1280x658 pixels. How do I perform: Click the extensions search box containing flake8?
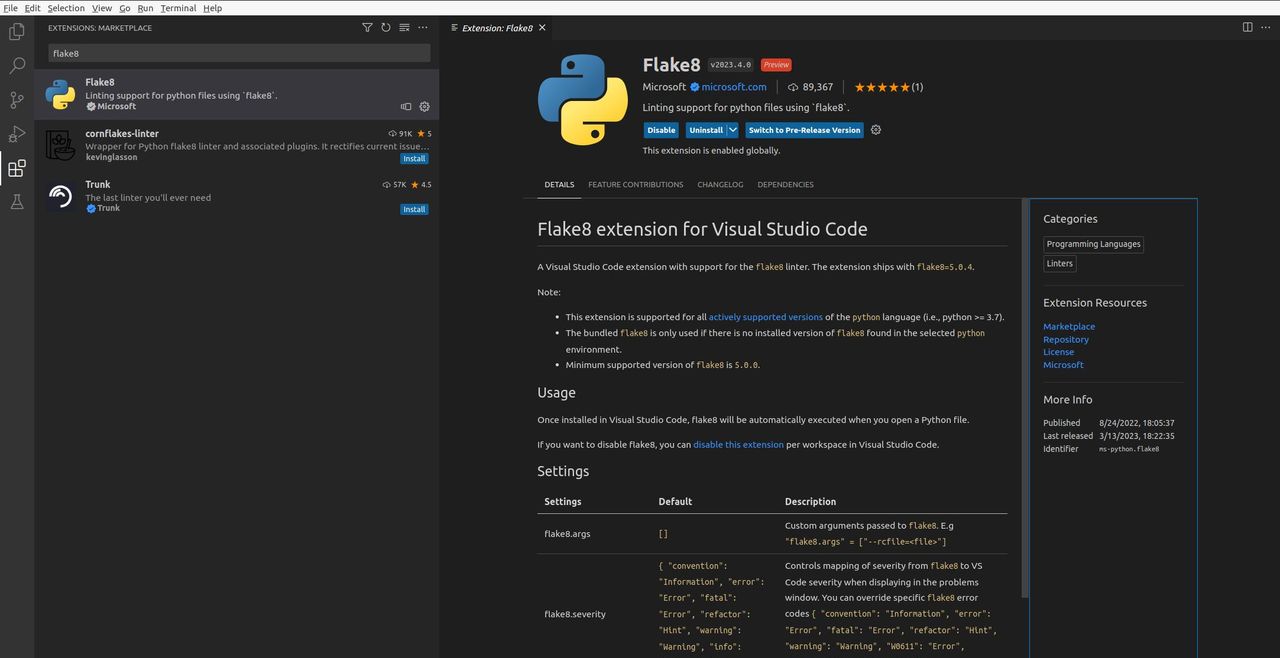pos(239,53)
